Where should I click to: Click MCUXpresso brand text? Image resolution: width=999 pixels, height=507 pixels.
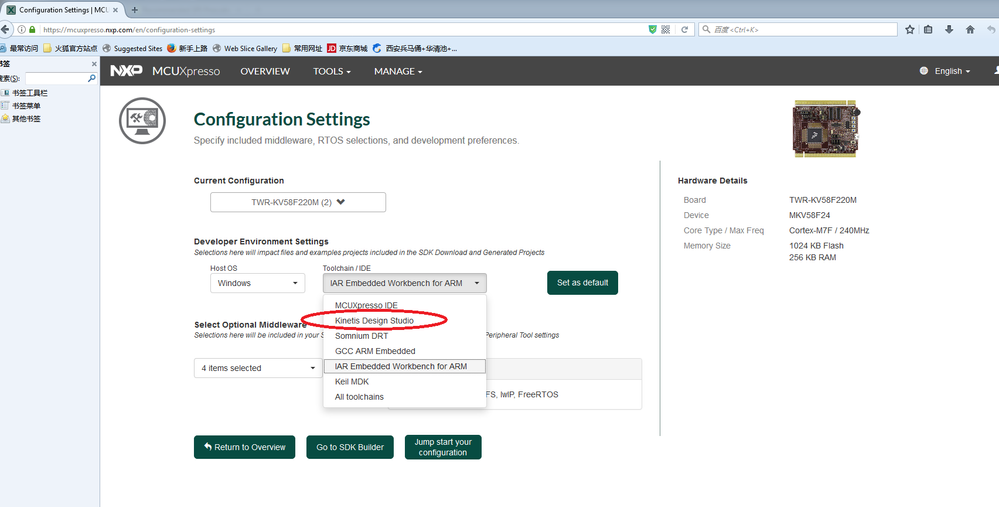point(186,71)
